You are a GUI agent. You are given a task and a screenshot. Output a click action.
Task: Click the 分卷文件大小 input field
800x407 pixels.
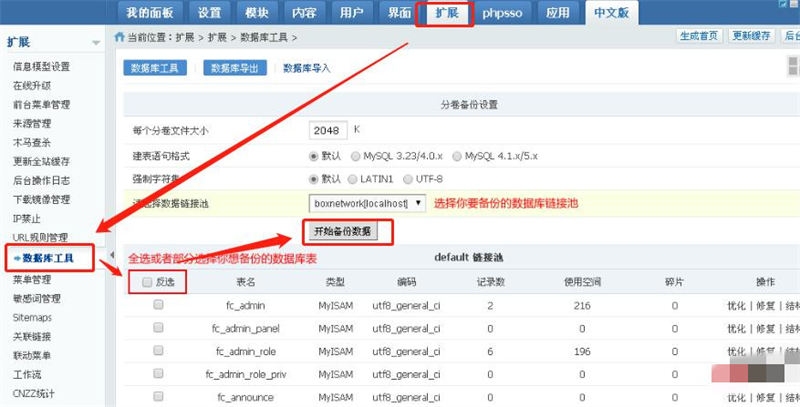point(329,131)
